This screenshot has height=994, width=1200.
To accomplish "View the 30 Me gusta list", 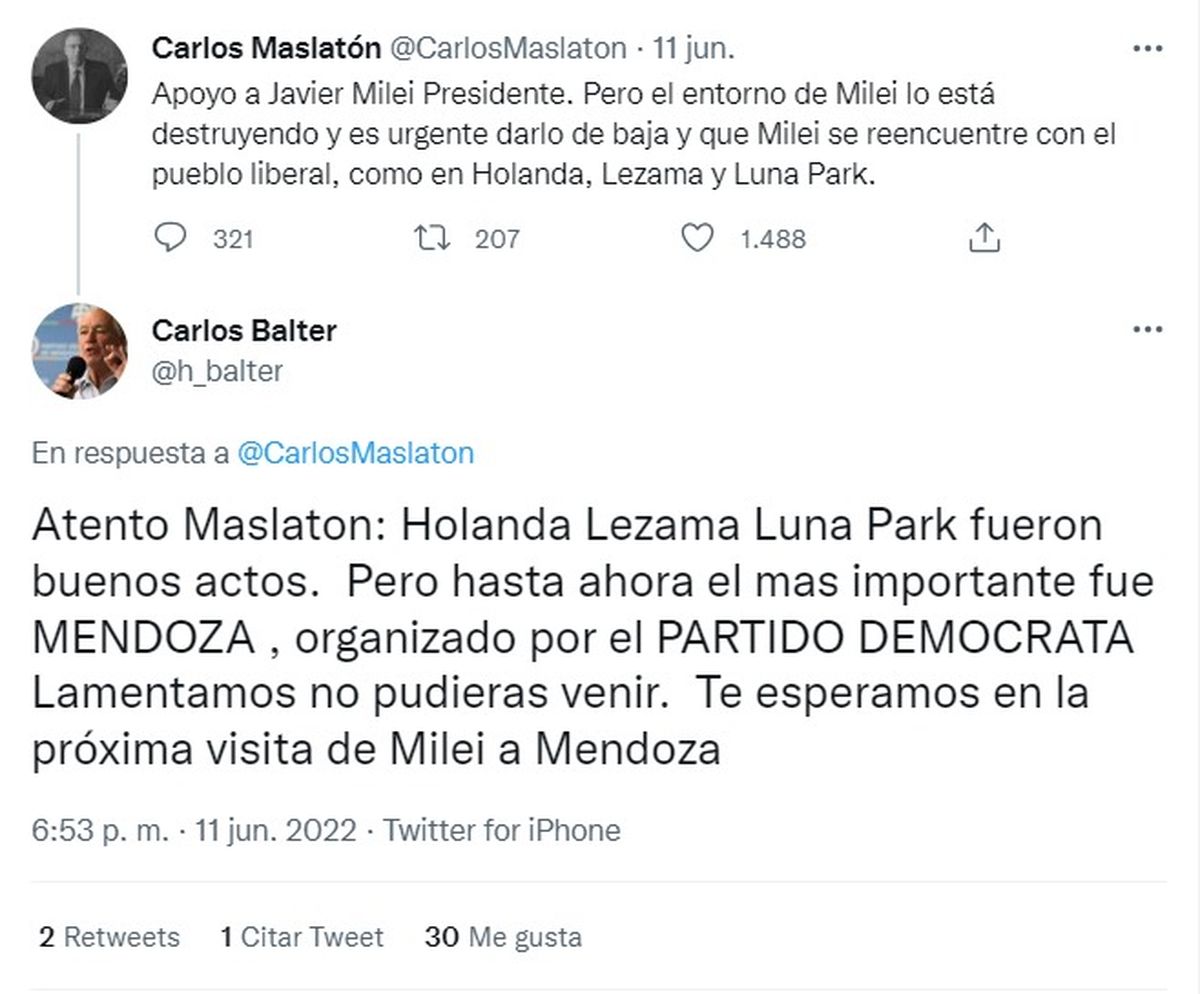I will click(x=503, y=937).
